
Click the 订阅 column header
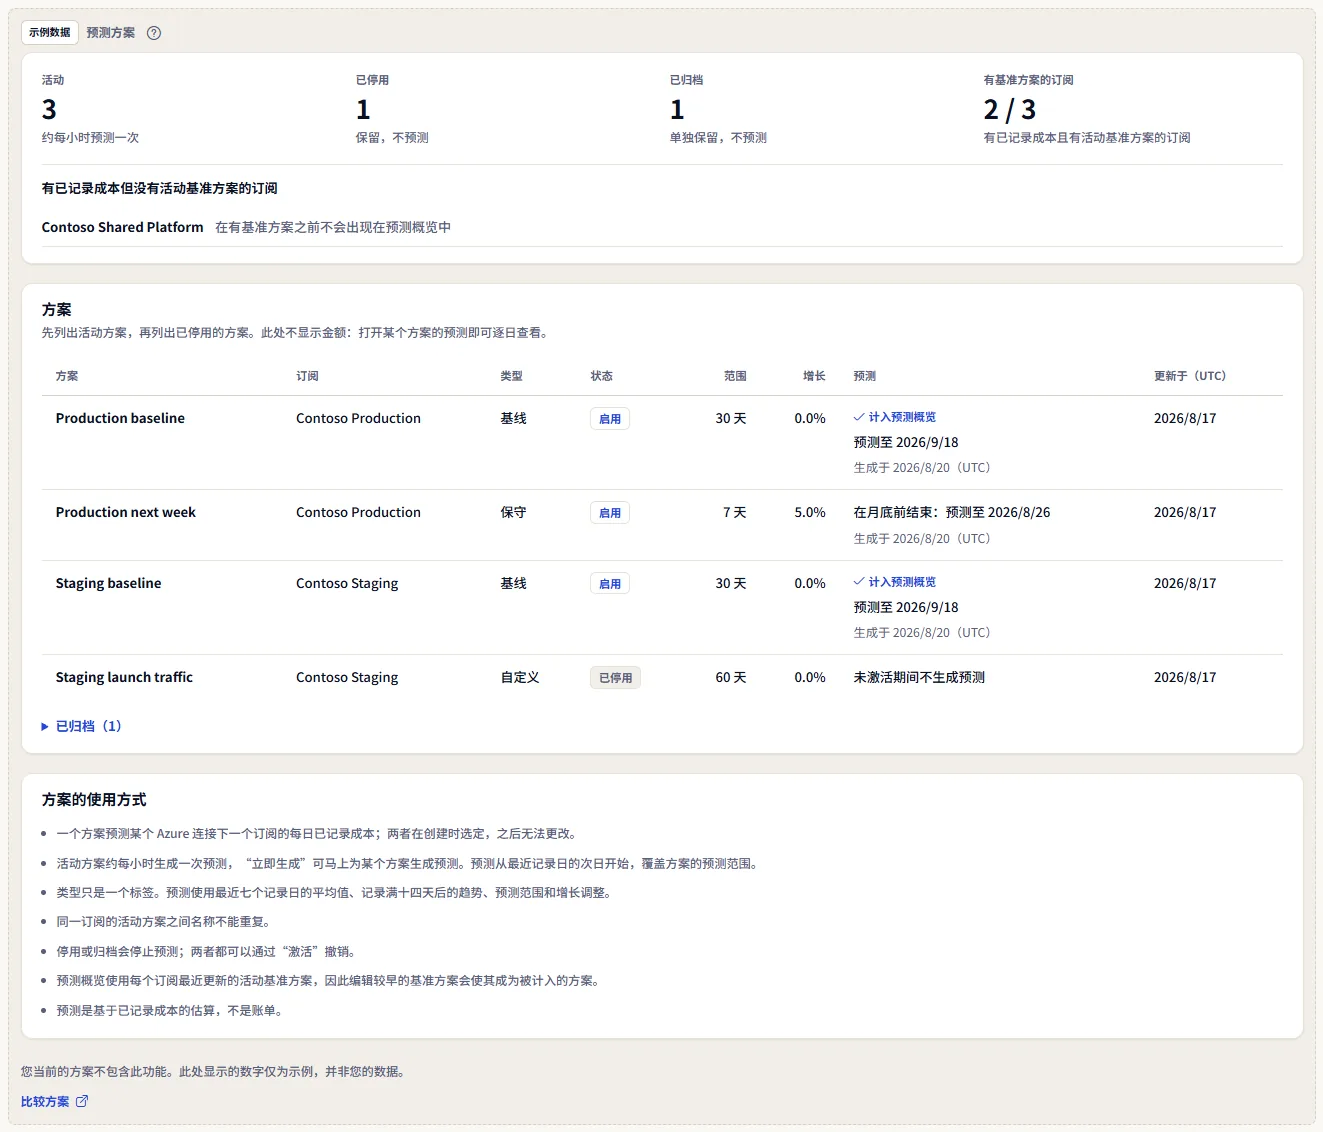coord(307,376)
